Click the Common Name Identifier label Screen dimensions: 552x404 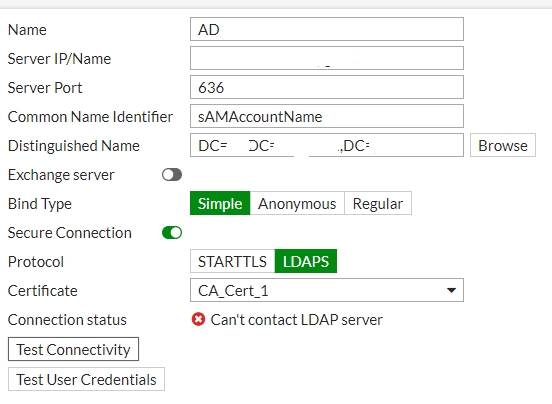pos(90,117)
